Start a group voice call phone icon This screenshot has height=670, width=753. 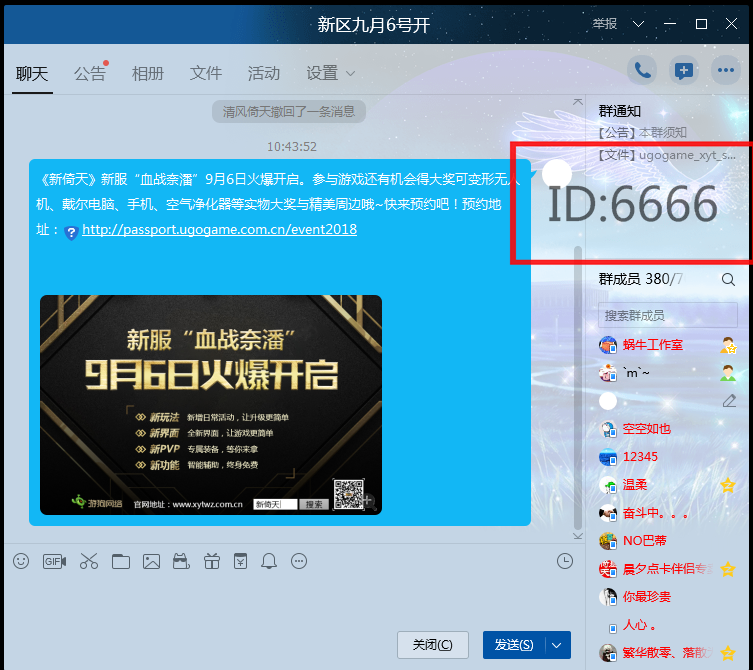click(x=642, y=71)
